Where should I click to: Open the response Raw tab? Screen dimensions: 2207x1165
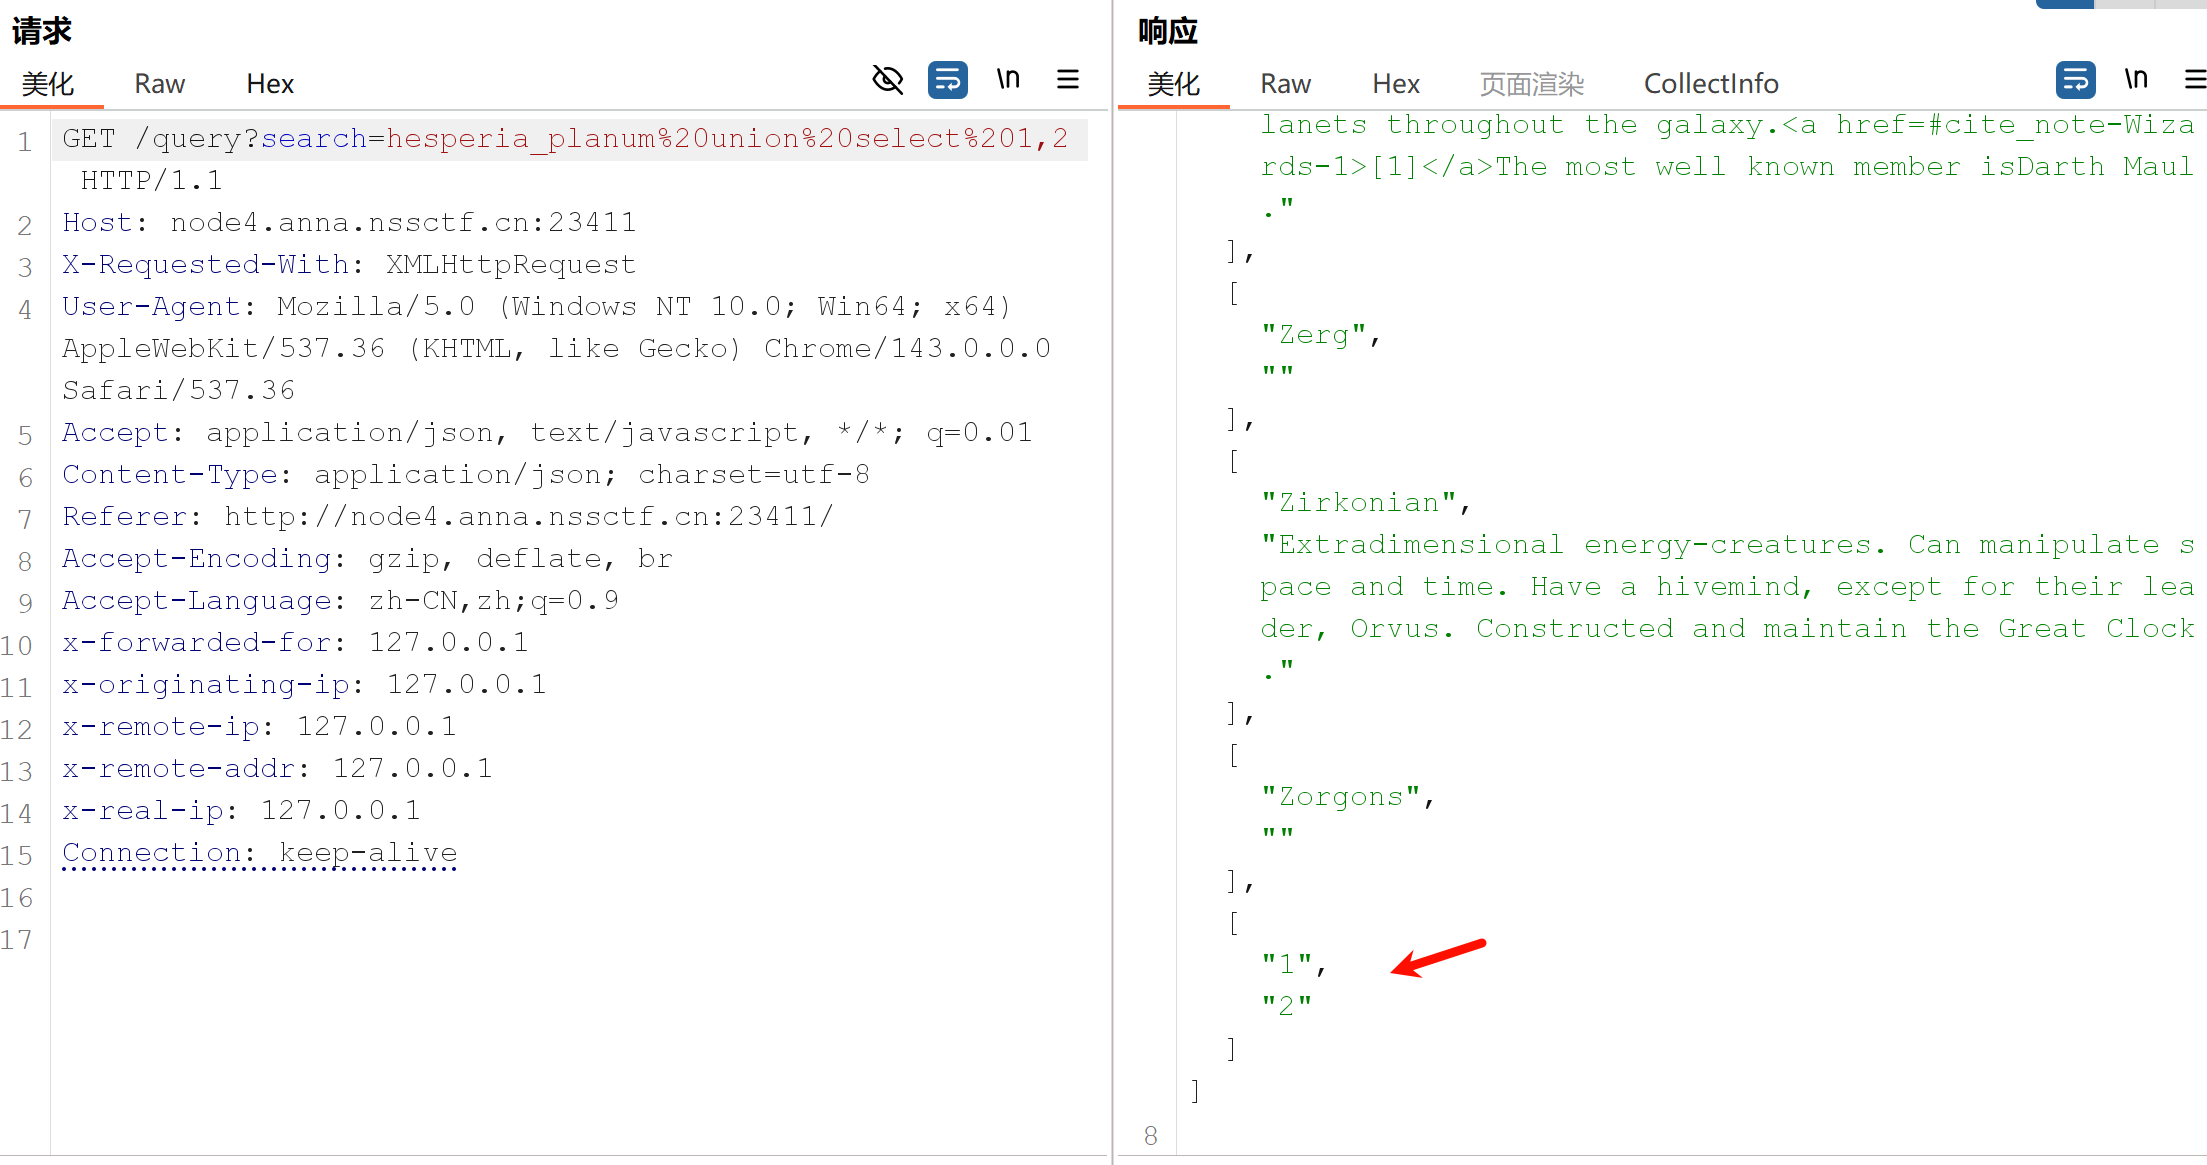click(1285, 84)
